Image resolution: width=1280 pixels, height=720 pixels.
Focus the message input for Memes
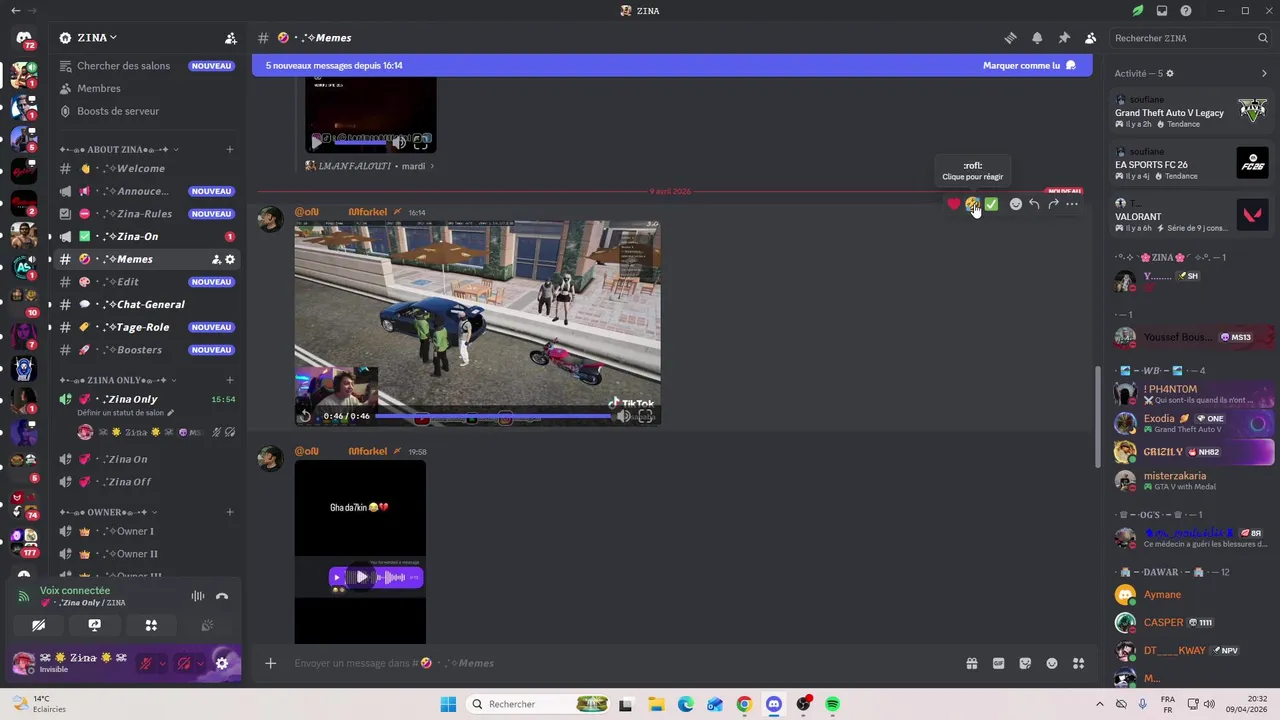pyautogui.click(x=620, y=663)
